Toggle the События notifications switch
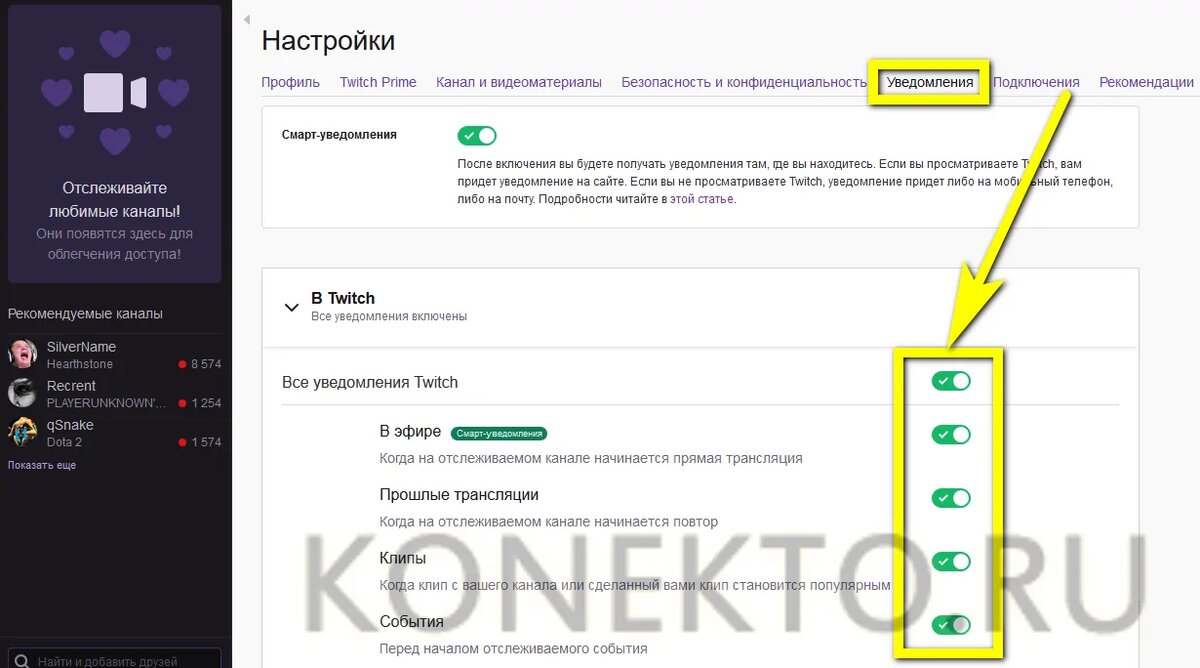 (x=951, y=624)
